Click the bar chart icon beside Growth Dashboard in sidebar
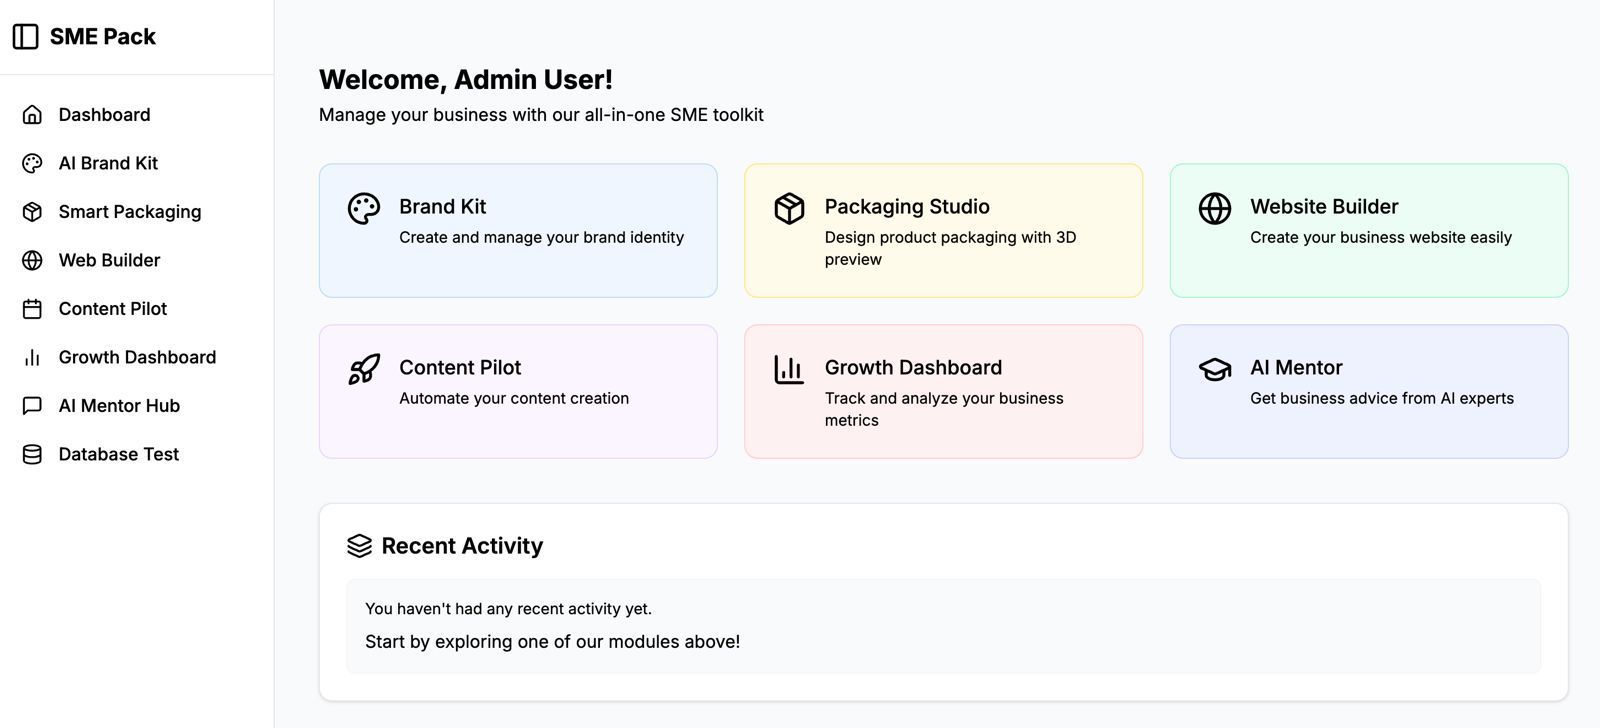 click(x=32, y=357)
